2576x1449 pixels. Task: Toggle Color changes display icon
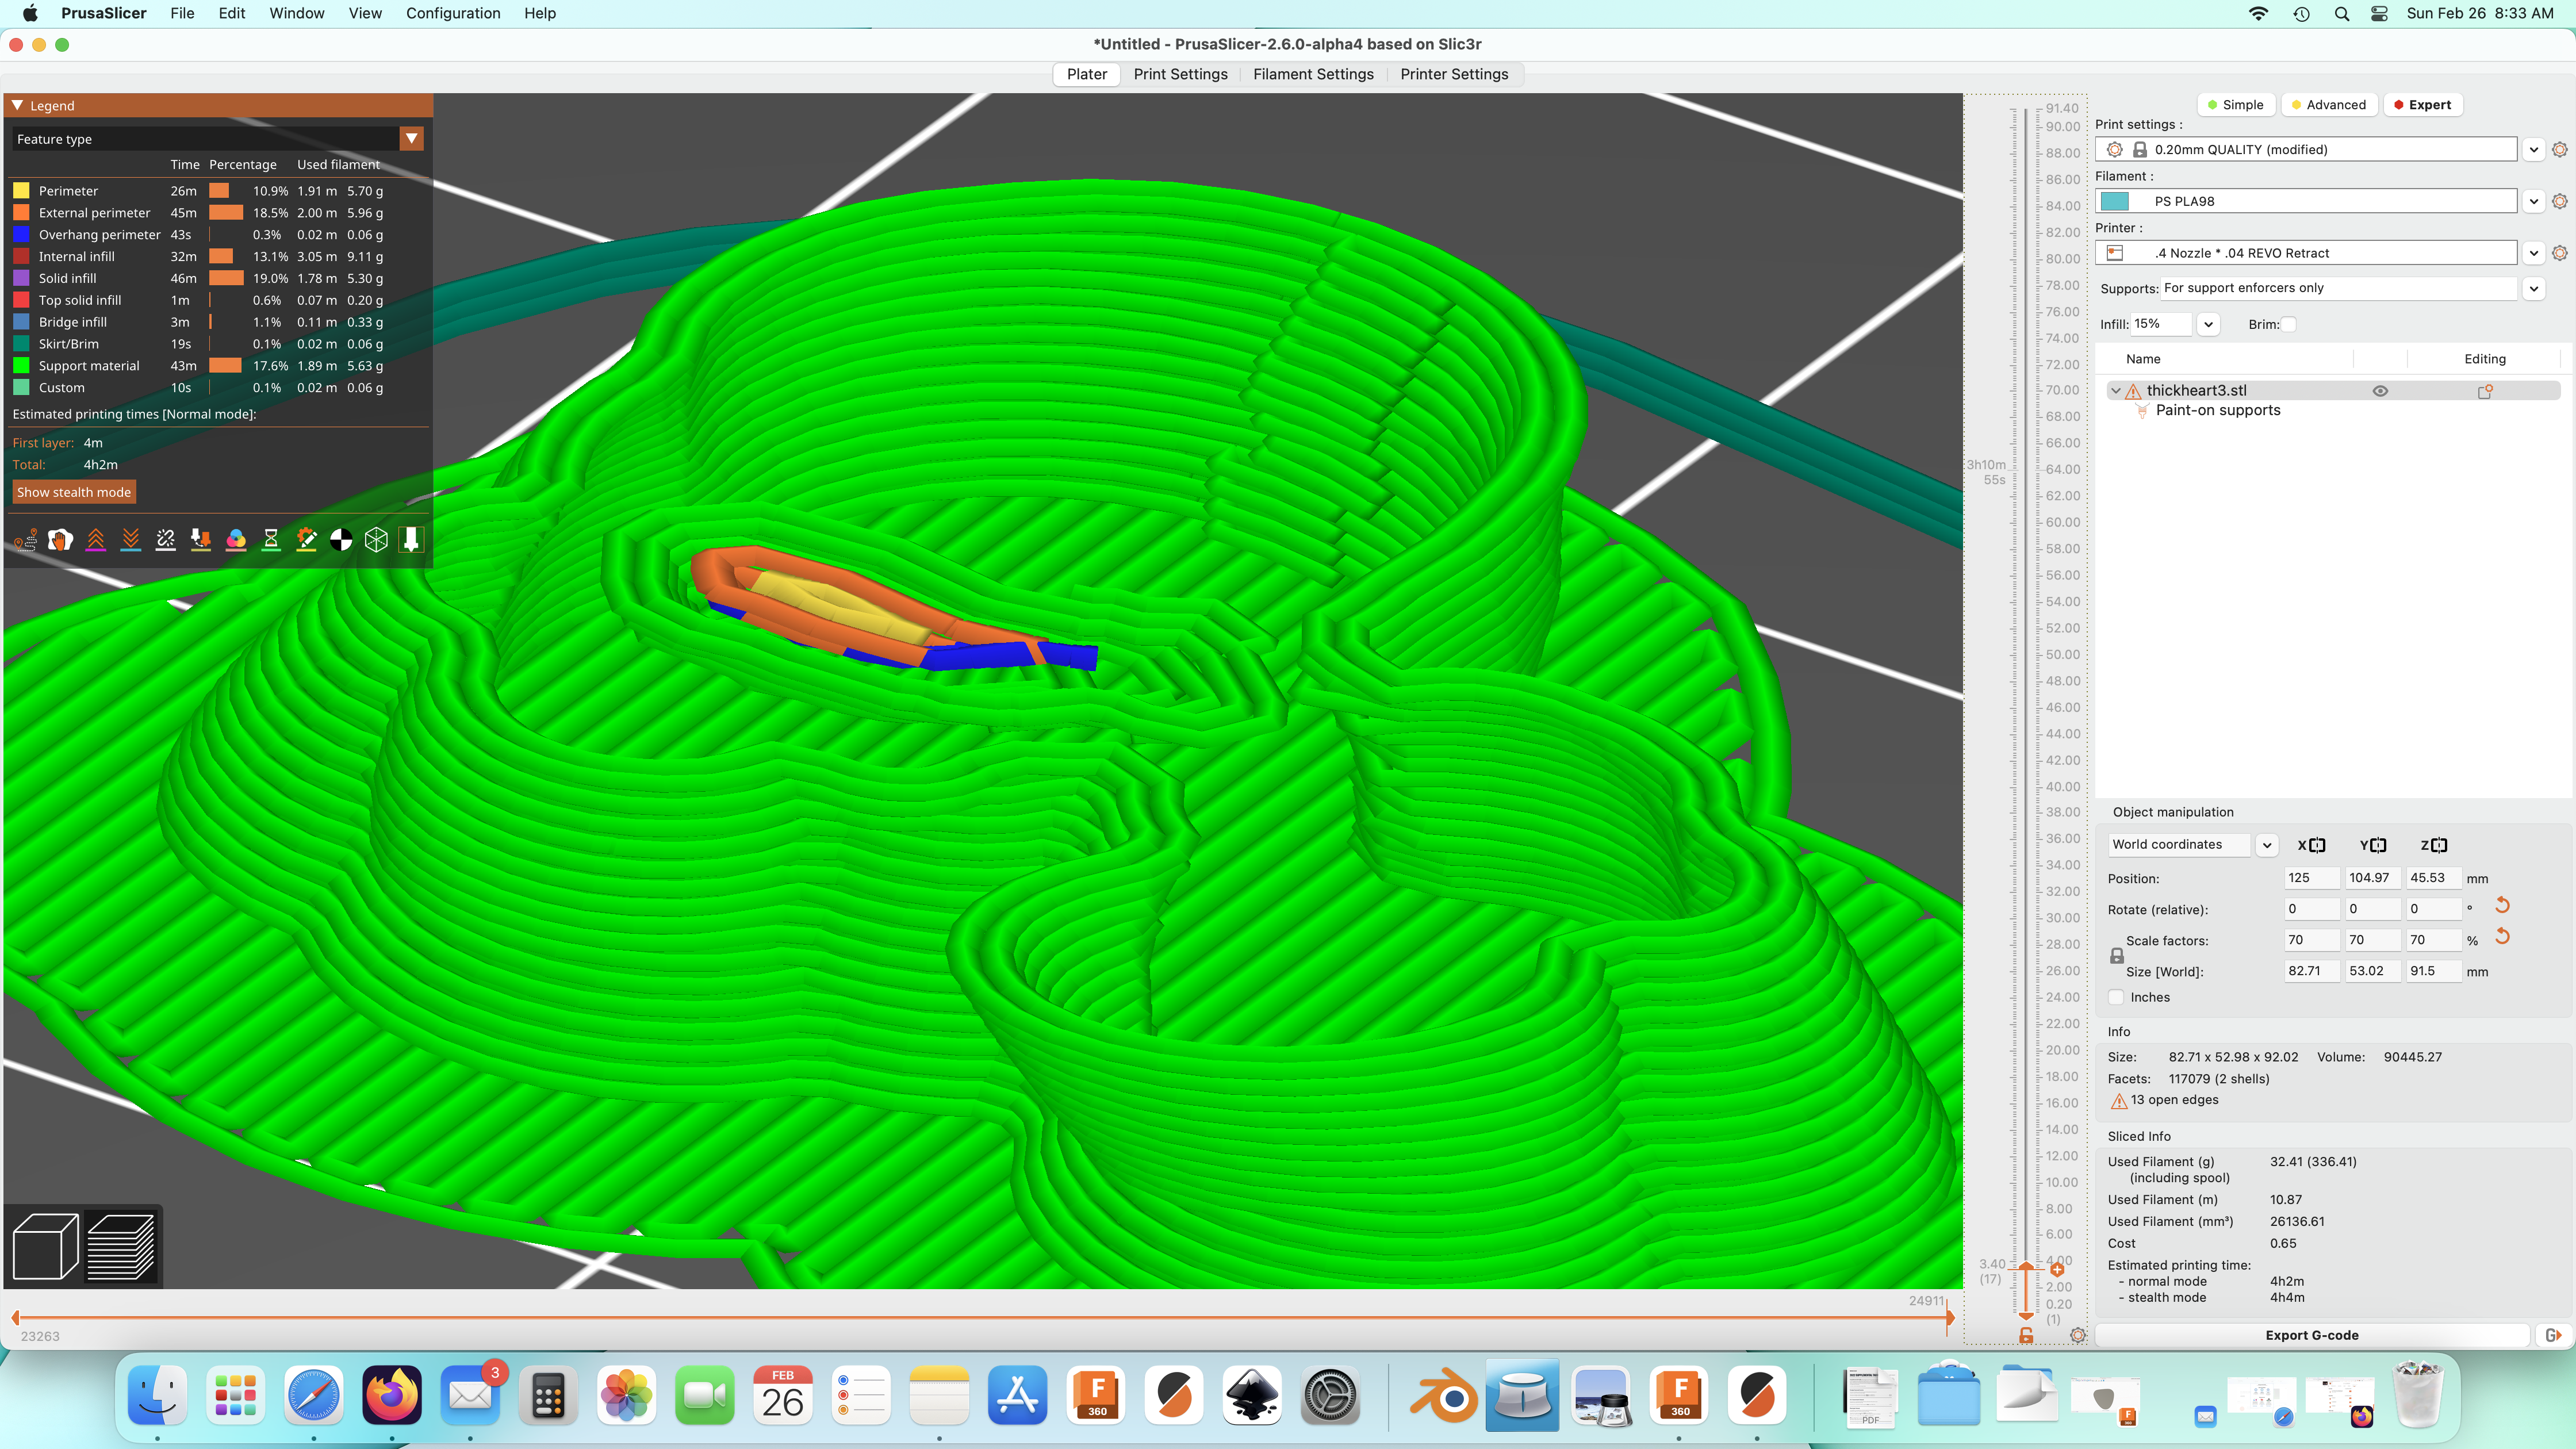[236, 540]
